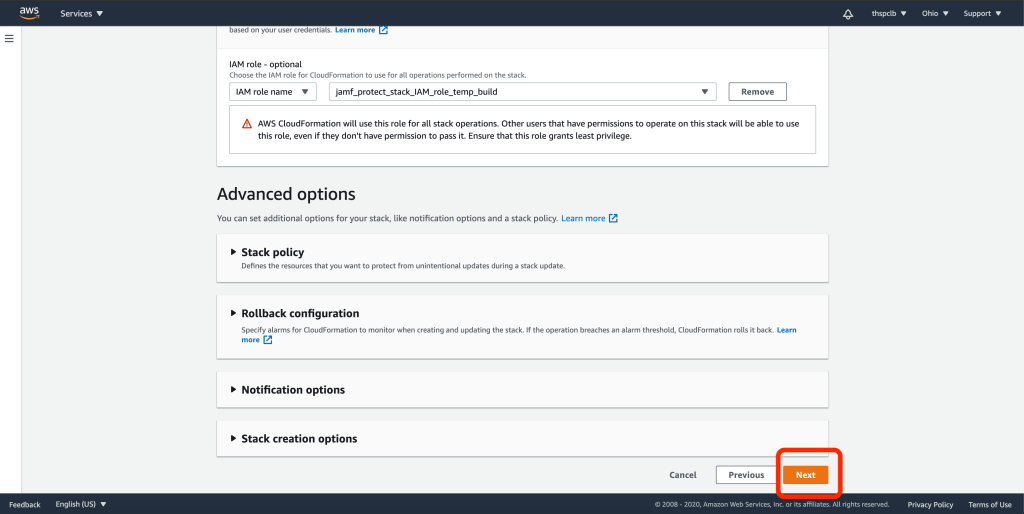This screenshot has height=514, width=1024.
Task: Click the orange Next button
Action: click(805, 475)
